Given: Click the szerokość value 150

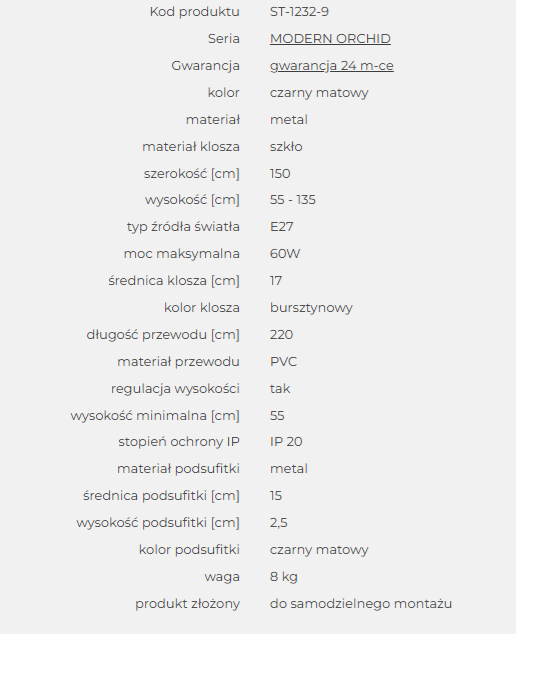Looking at the screenshot, I should tap(280, 174).
